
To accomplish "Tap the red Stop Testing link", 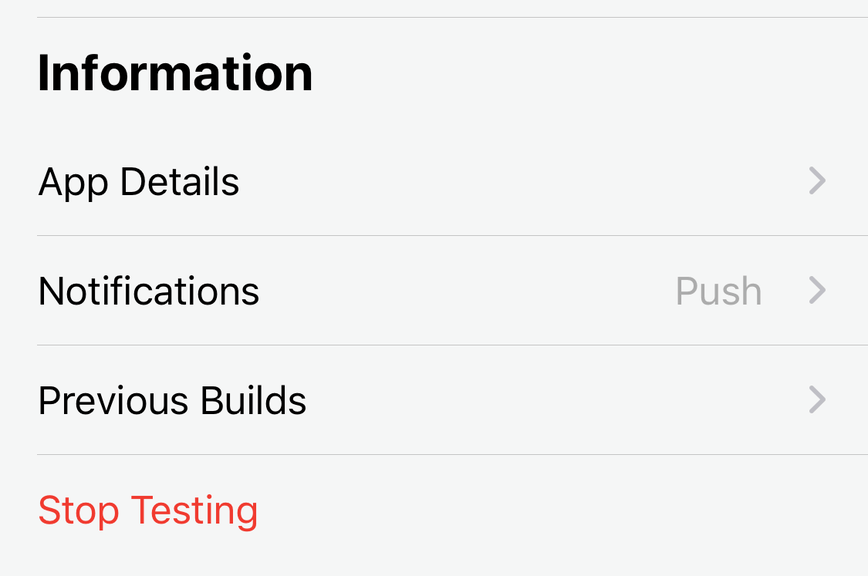I will pyautogui.click(x=148, y=510).
